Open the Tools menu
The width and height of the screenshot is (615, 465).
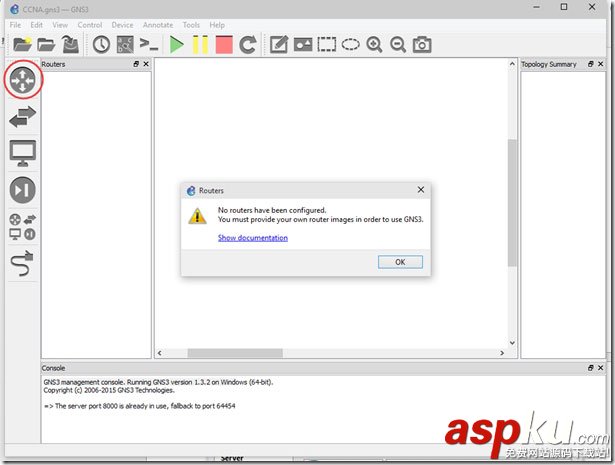pyautogui.click(x=191, y=25)
